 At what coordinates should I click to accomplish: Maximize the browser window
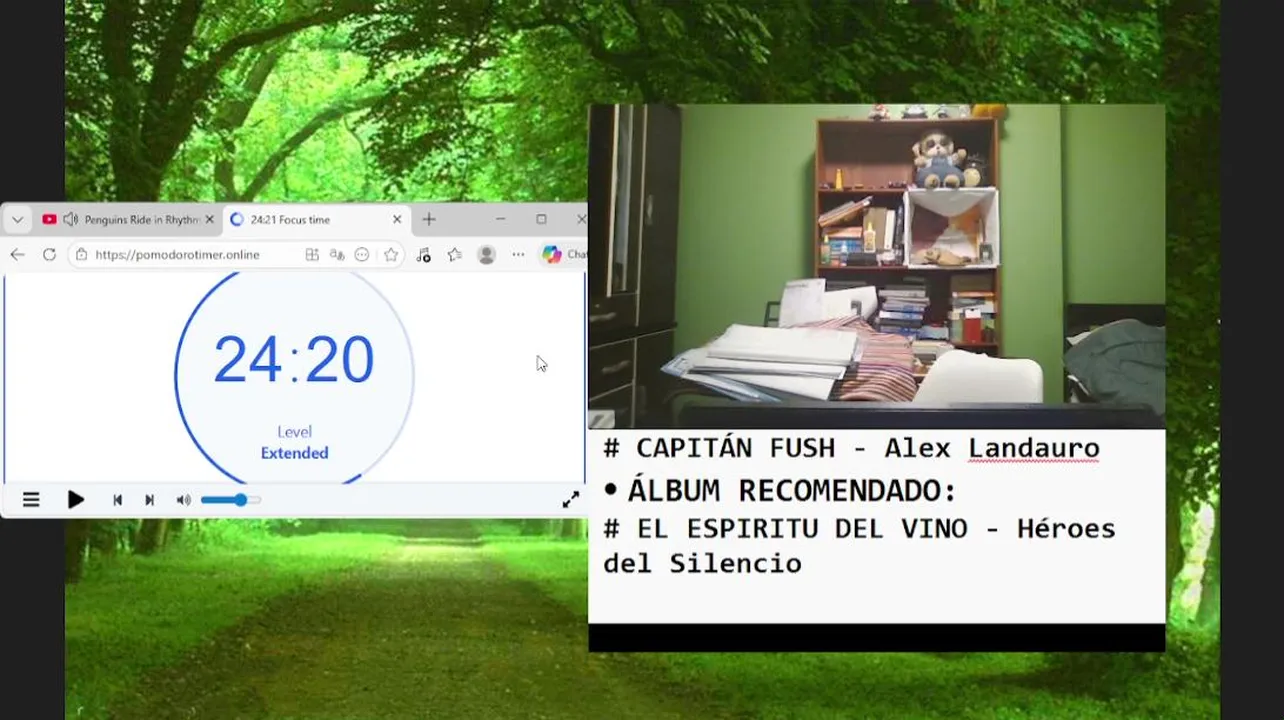click(541, 219)
